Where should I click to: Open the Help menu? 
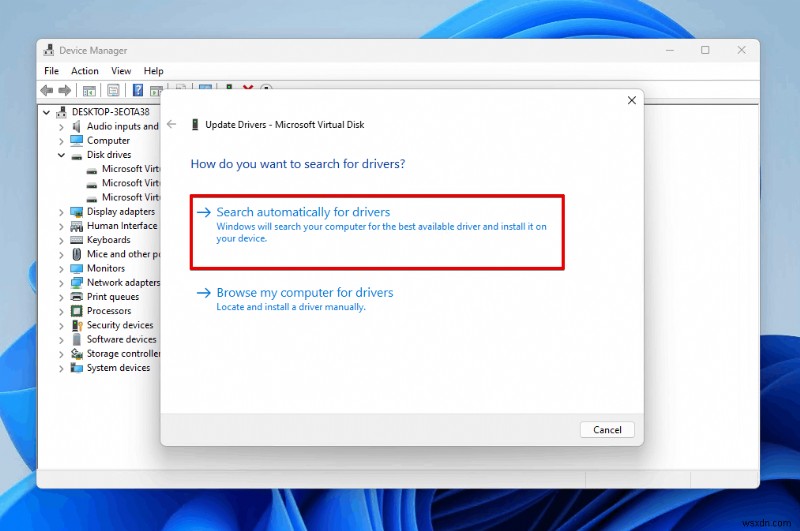click(x=153, y=71)
